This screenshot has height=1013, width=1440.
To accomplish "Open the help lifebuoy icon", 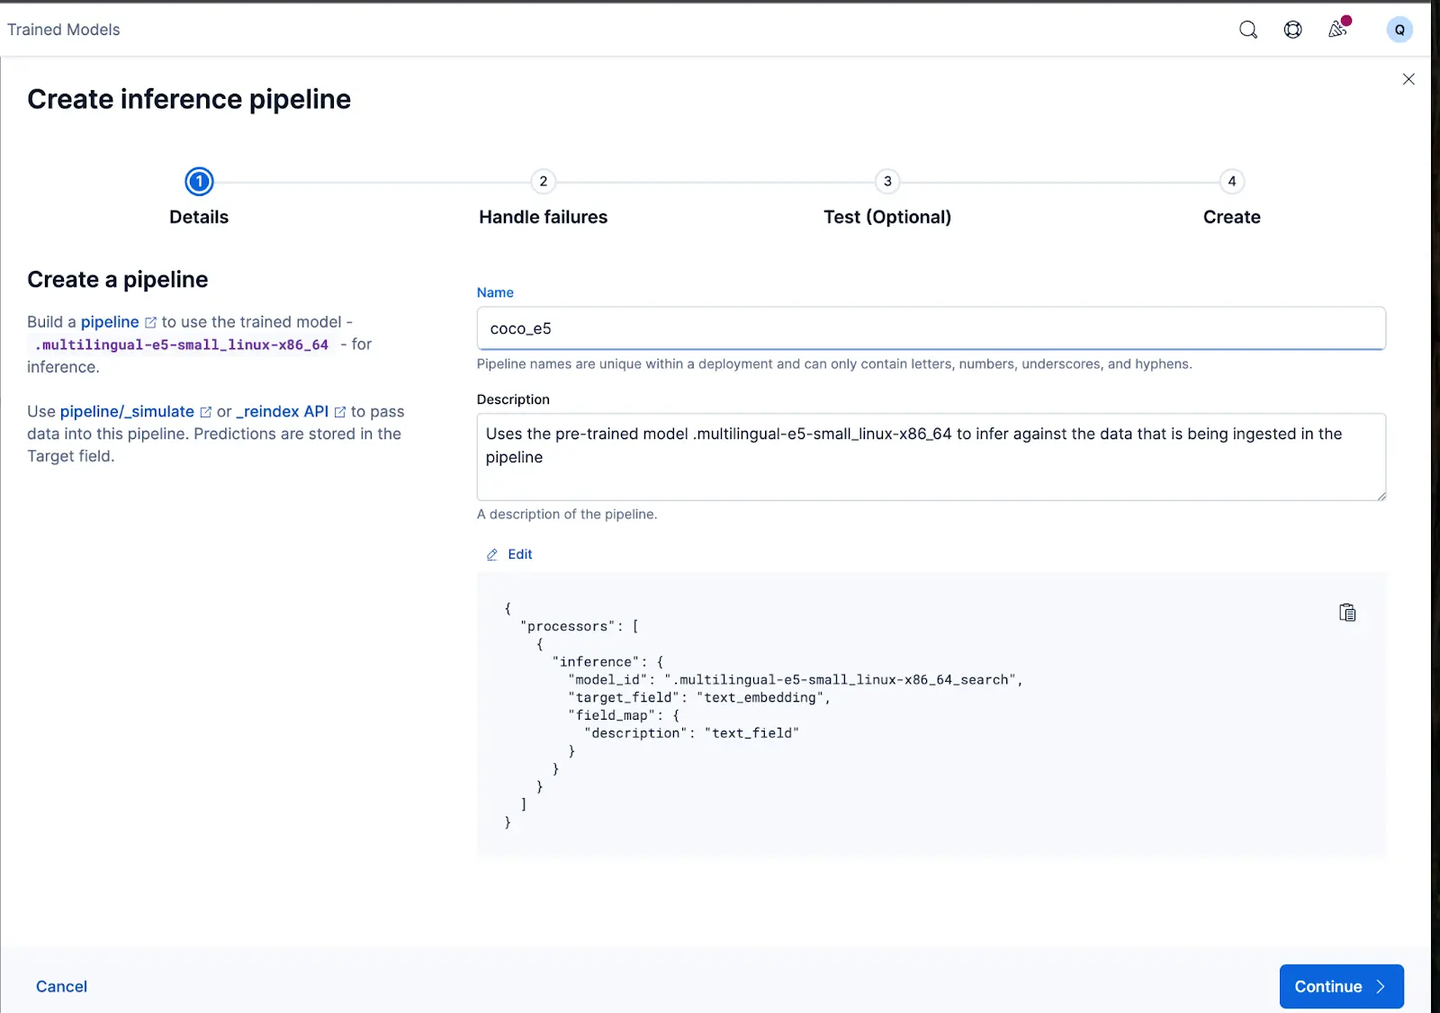I will pos(1293,30).
